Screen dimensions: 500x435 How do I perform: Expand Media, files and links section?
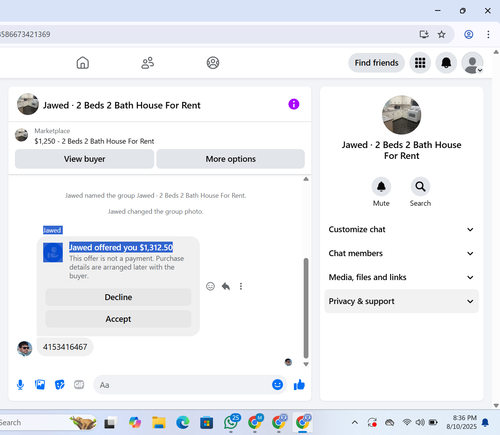(401, 277)
